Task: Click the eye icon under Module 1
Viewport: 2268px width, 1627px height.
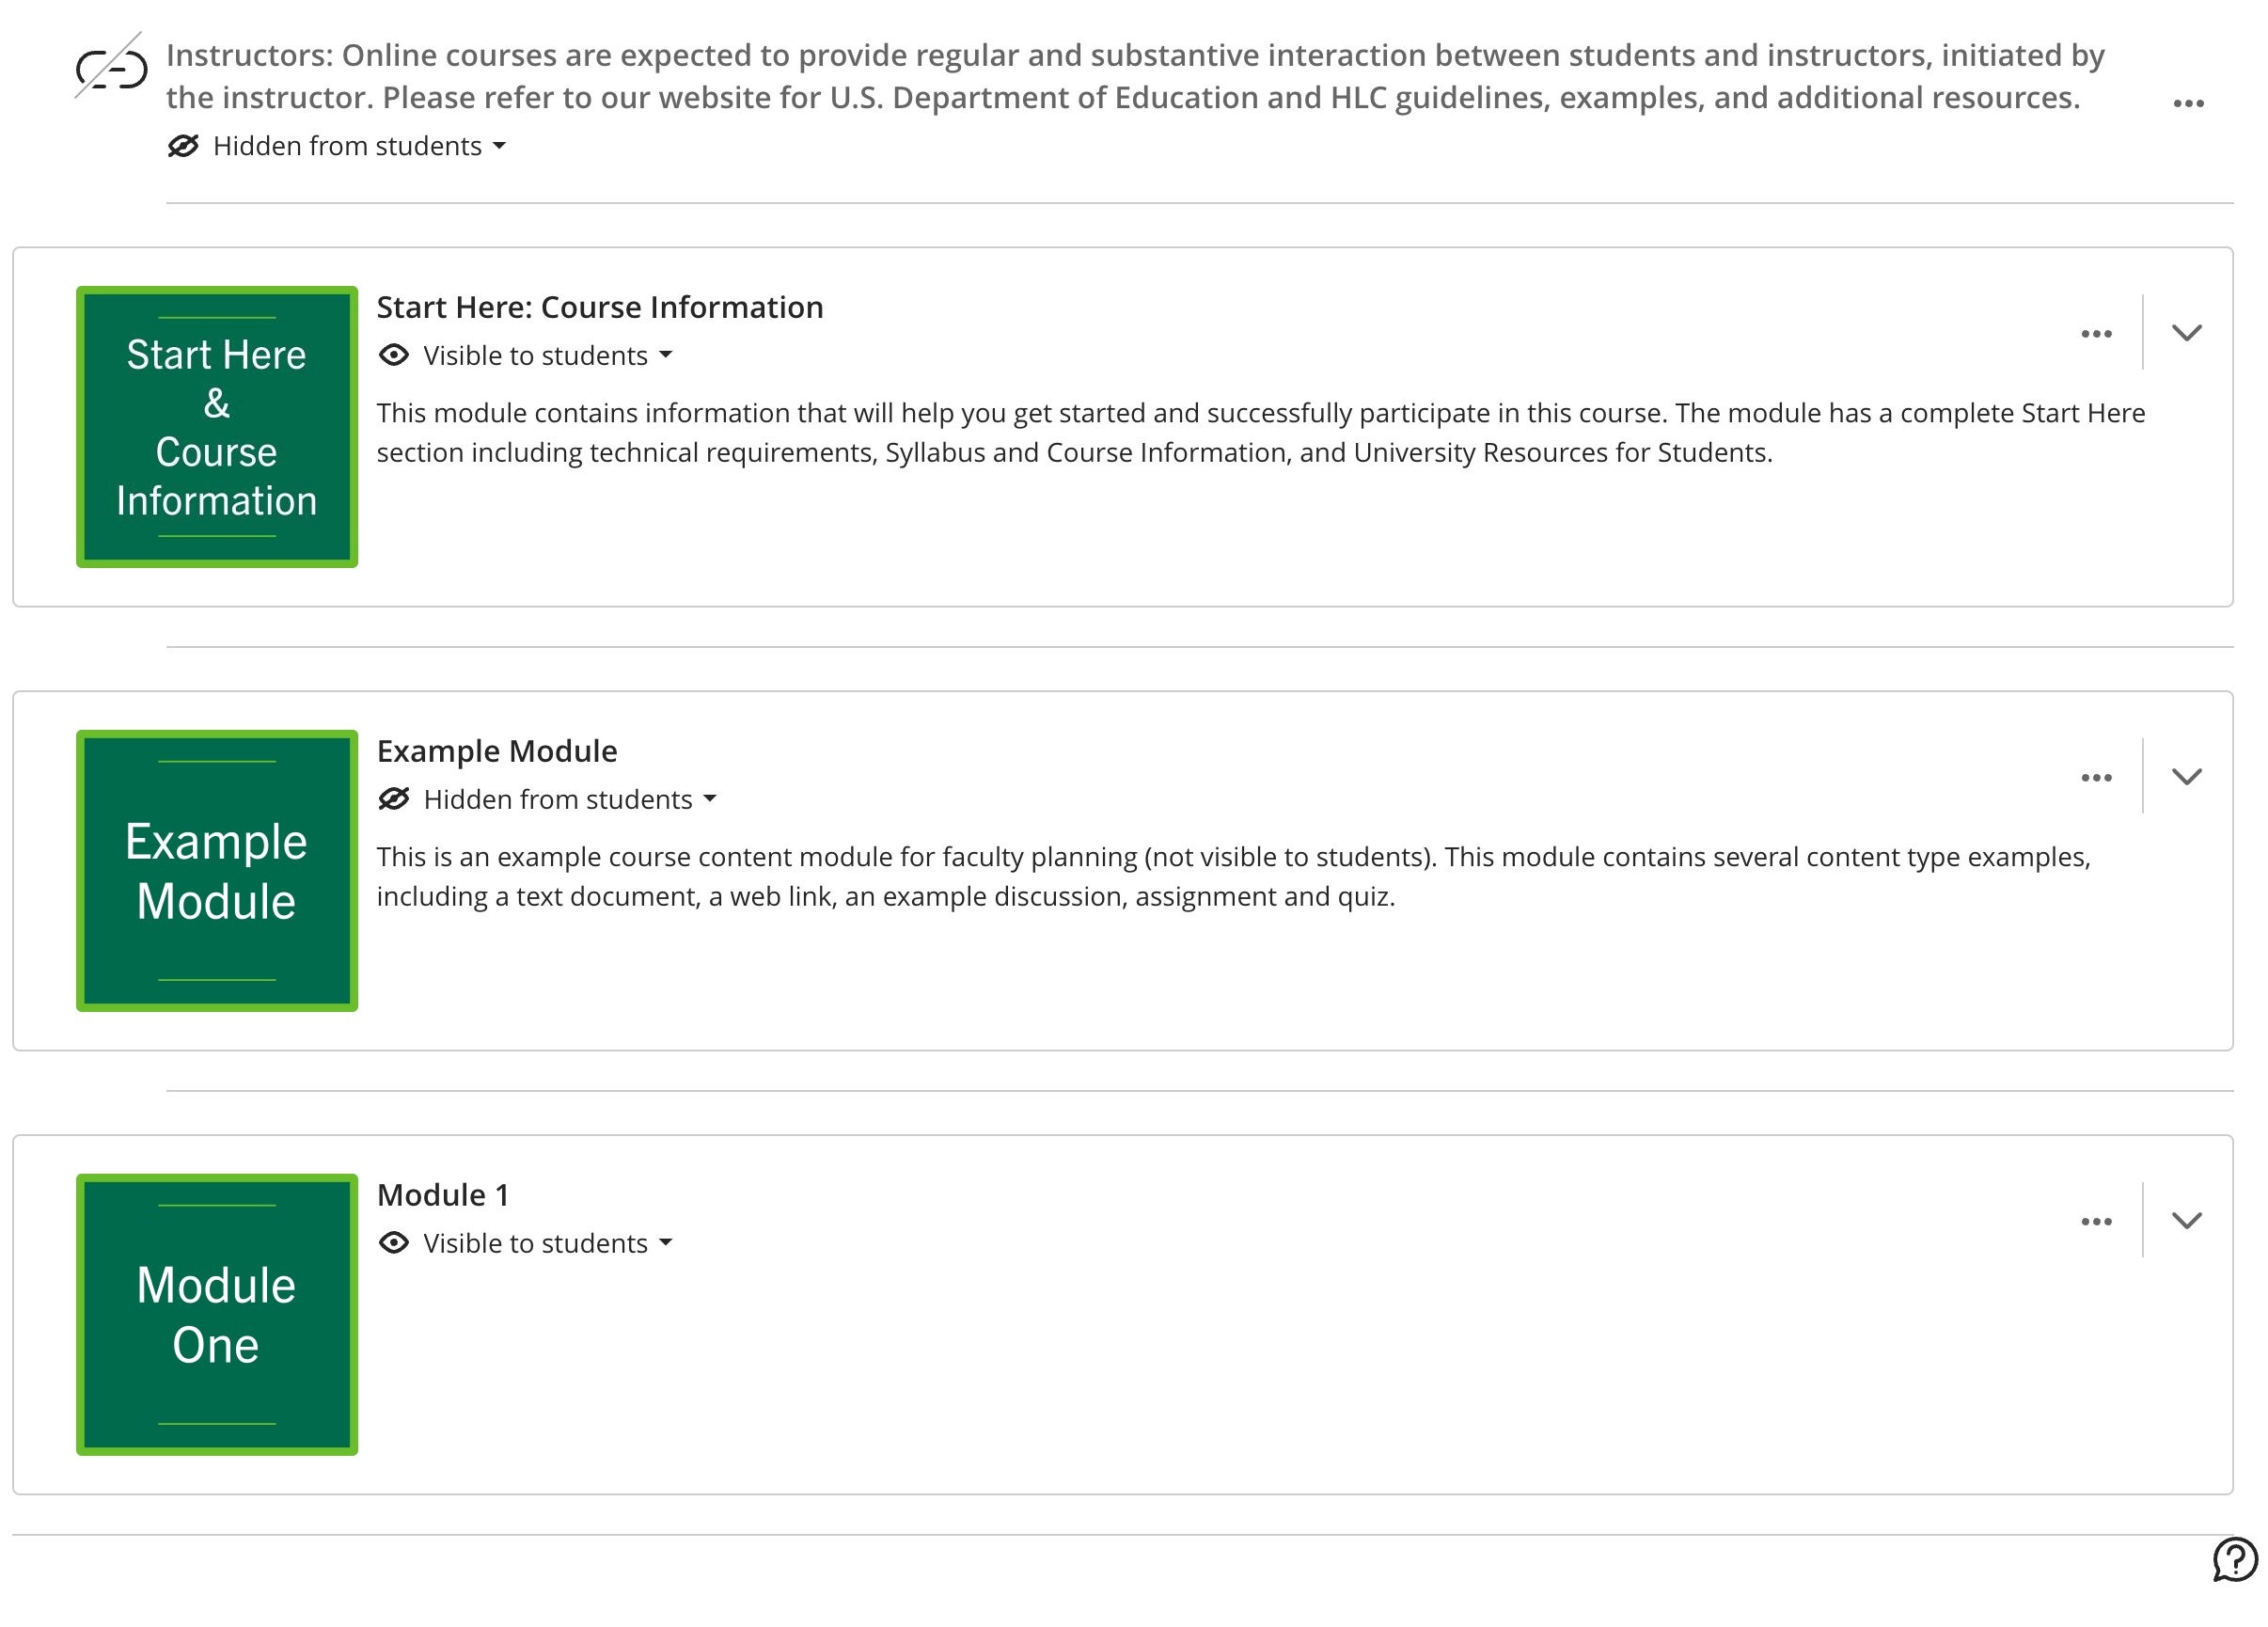Action: 394,1243
